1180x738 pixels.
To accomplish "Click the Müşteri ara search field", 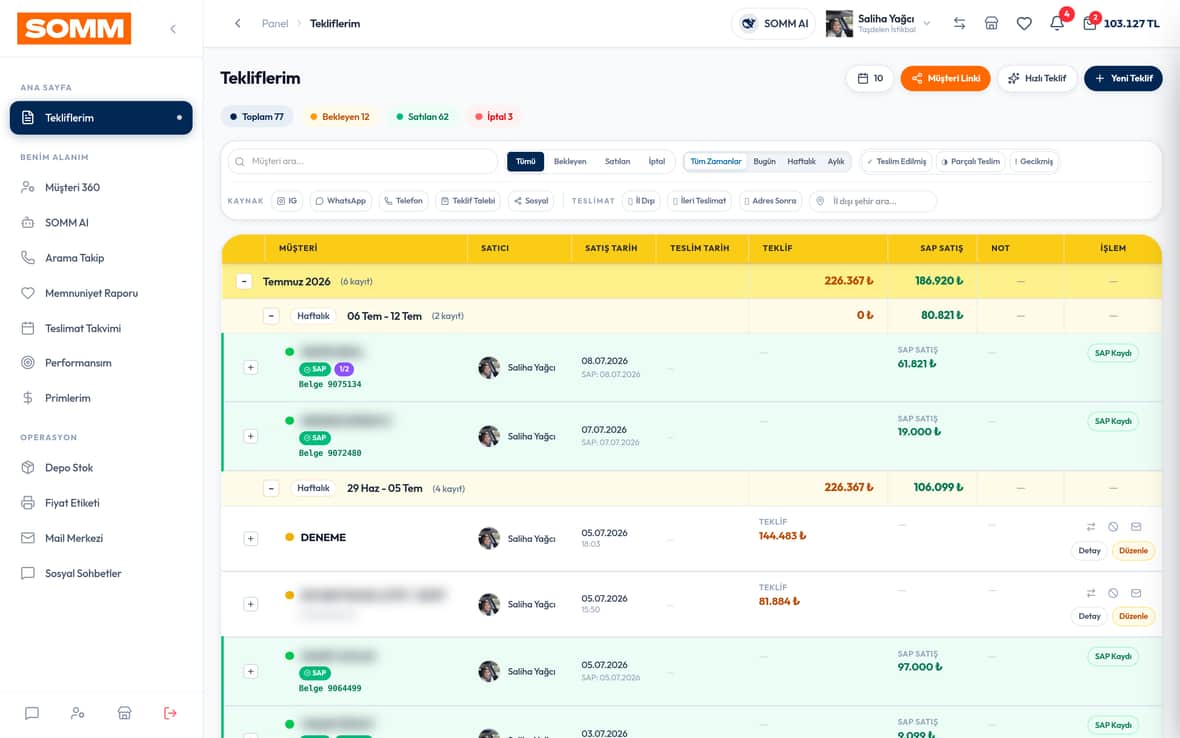I will coord(363,161).
